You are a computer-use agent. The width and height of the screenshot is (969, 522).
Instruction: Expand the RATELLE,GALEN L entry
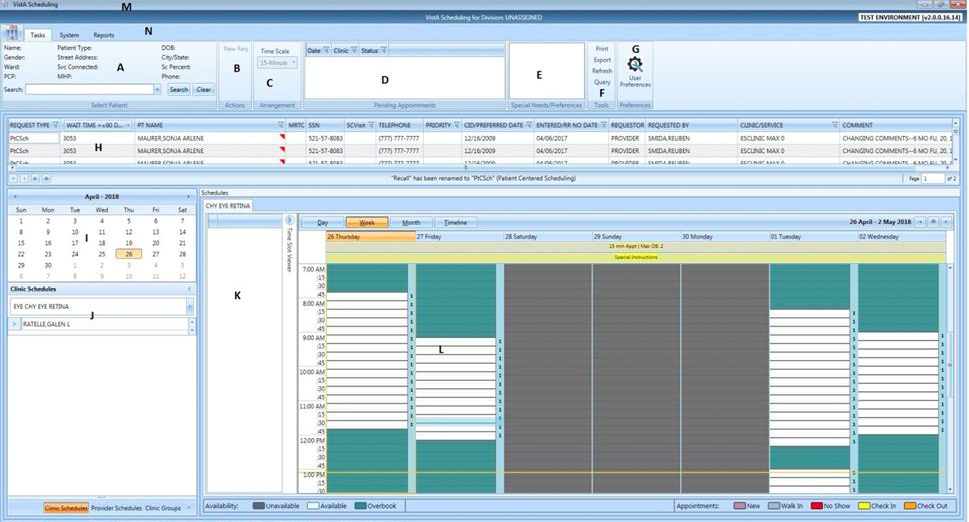pos(15,324)
